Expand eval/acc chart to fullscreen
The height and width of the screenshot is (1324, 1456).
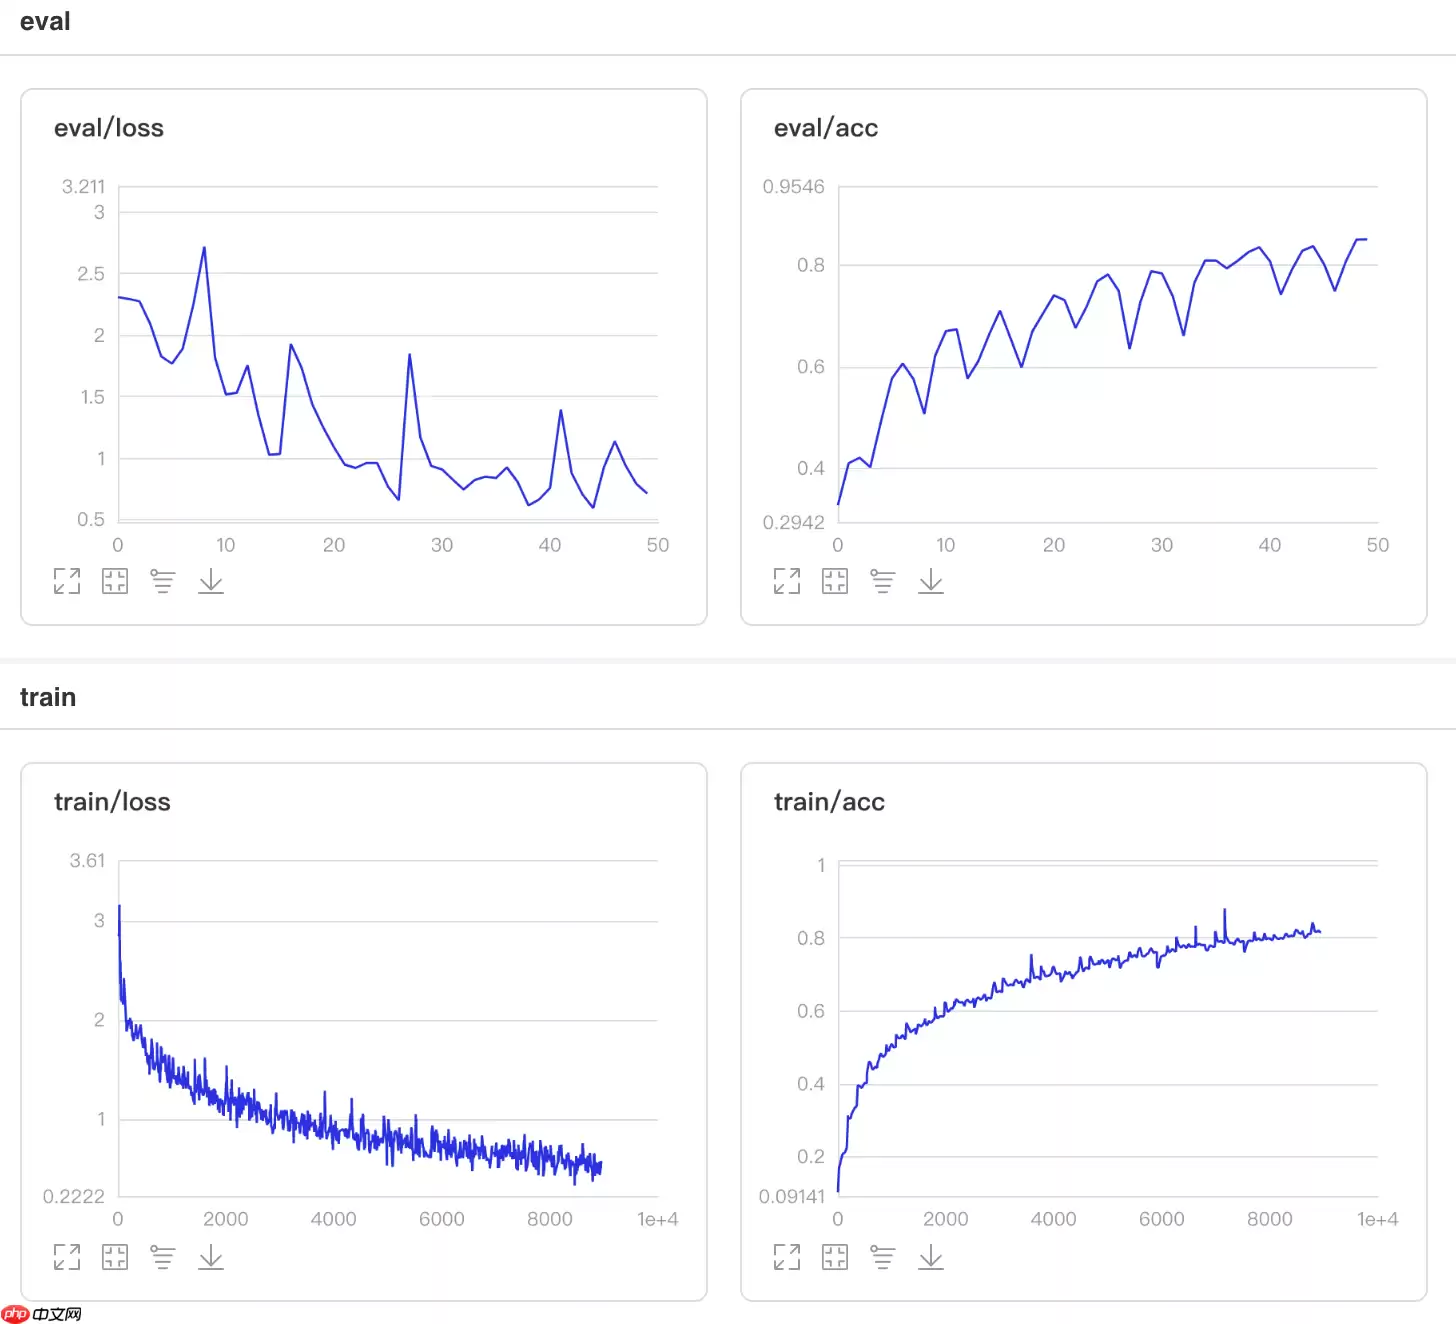point(787,581)
